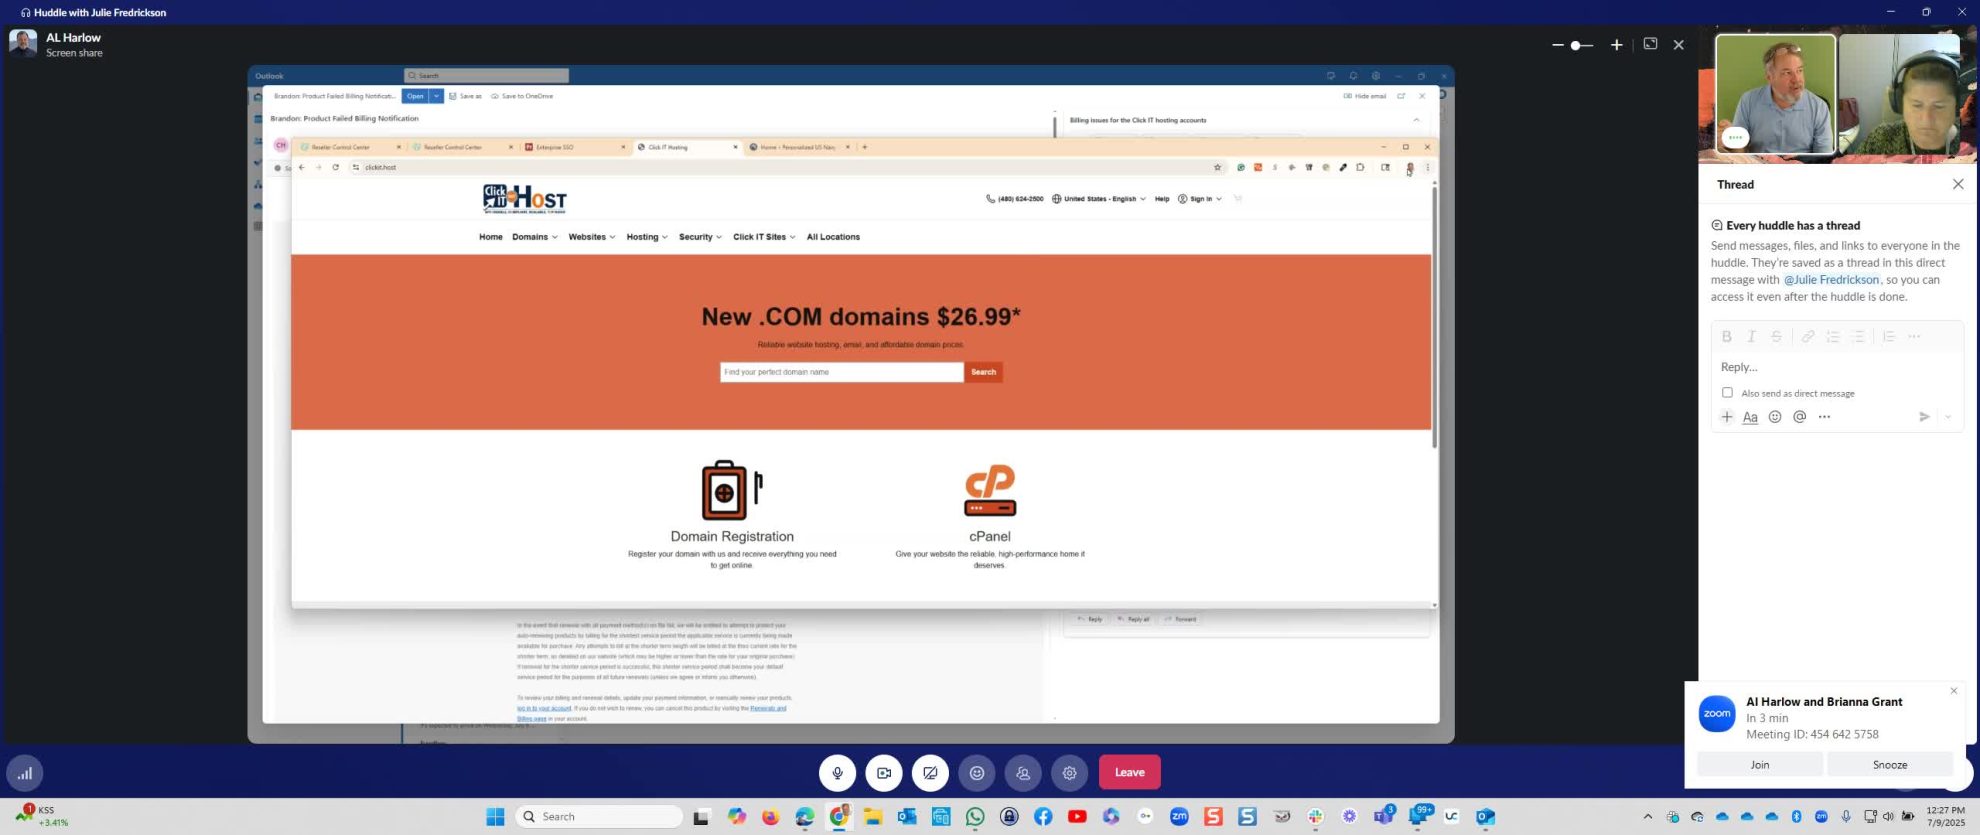Reload the clickit.host page
The width and height of the screenshot is (1980, 835).
pos(336,167)
